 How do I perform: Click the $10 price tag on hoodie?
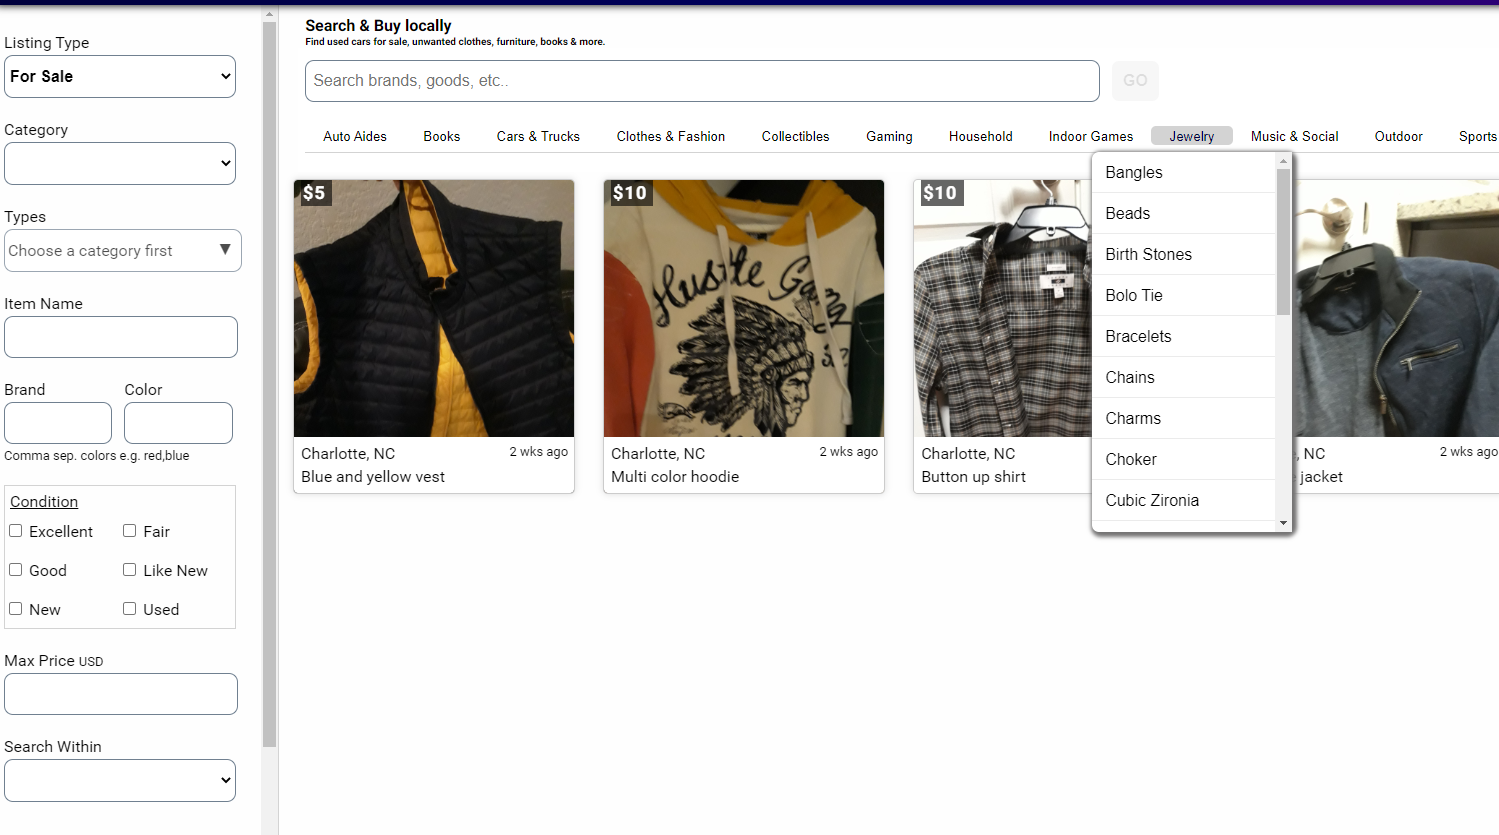(x=630, y=193)
